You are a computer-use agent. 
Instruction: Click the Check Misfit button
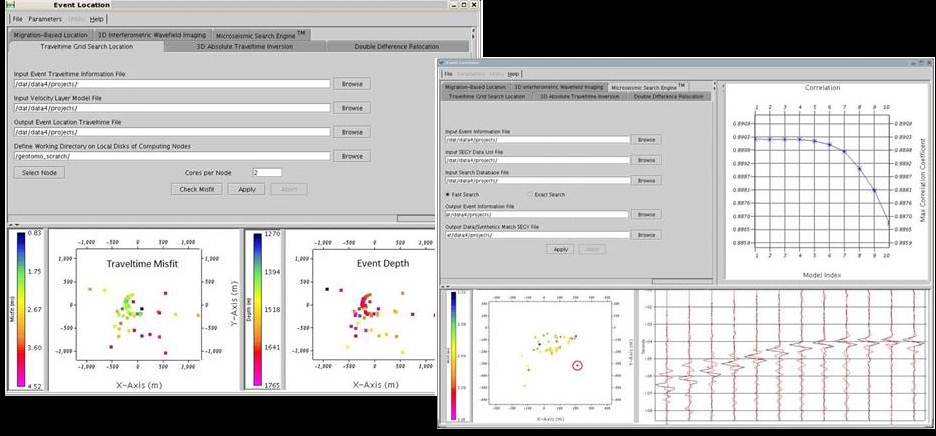point(196,189)
